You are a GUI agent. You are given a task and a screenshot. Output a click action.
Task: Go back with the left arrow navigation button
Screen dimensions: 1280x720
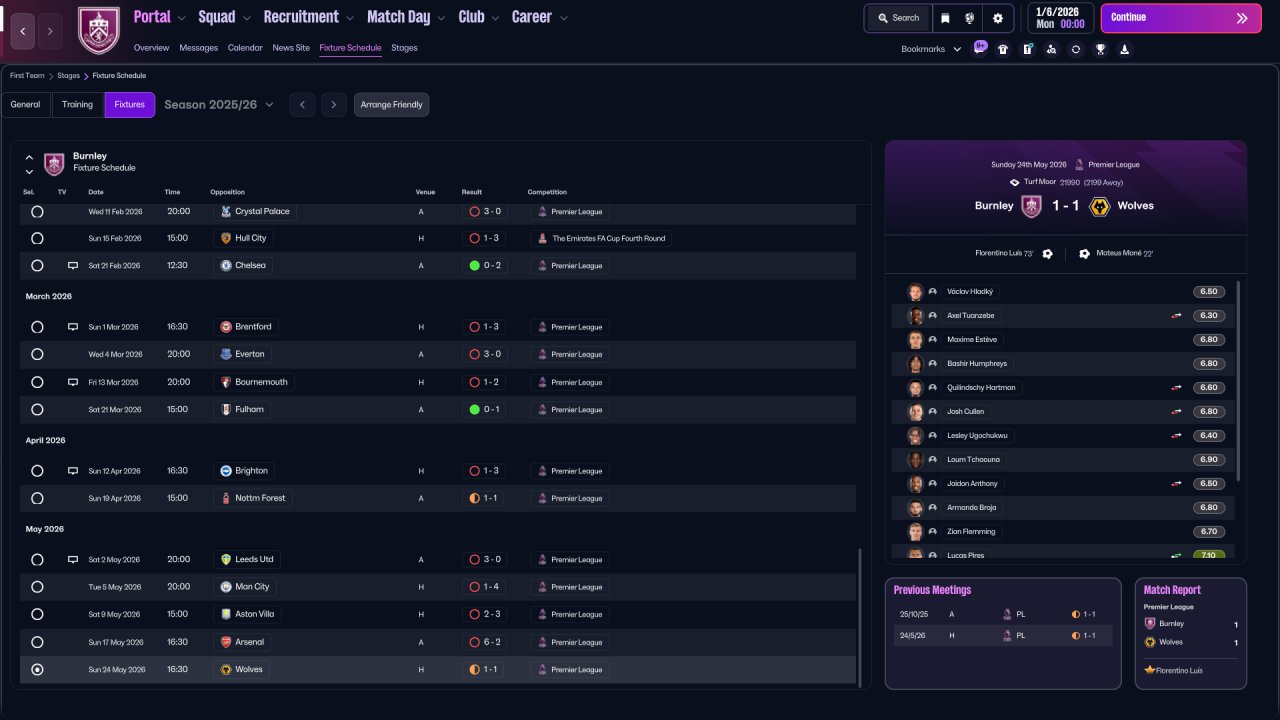[22, 31]
